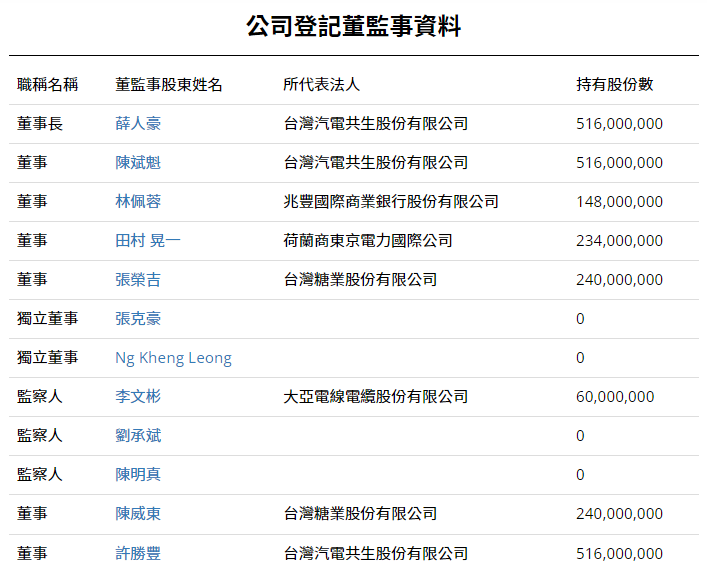This screenshot has height=574, width=707.
Task: Open the 林佩蓉 profile link
Action: 138,202
